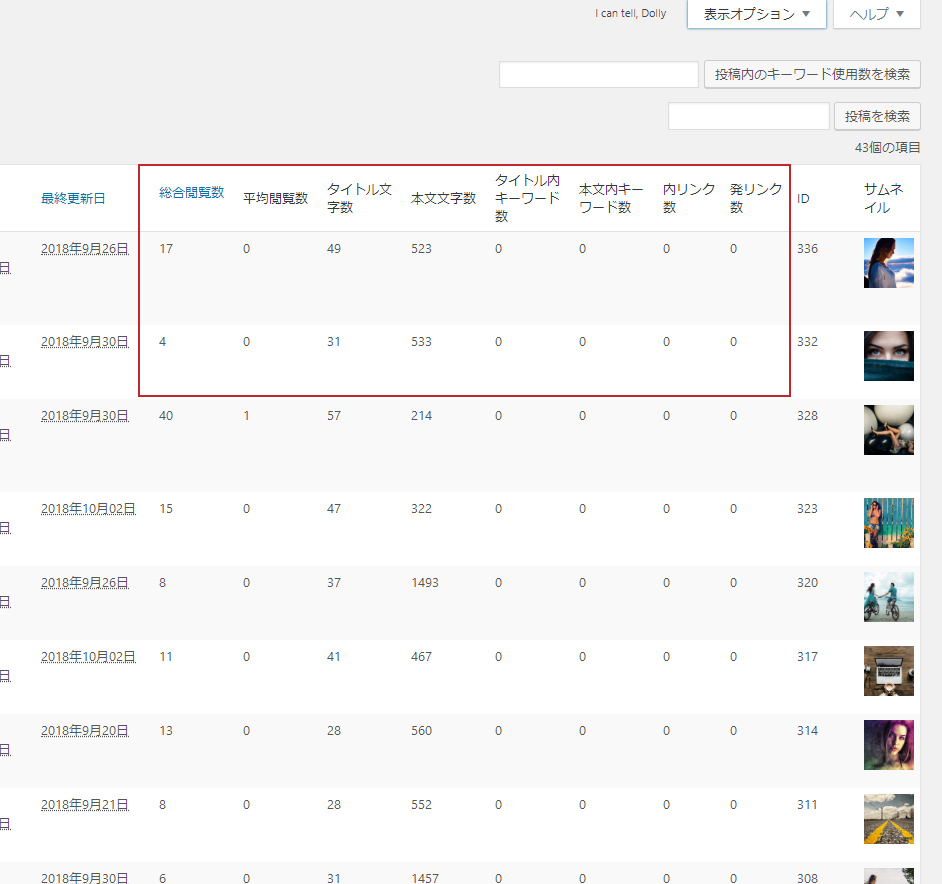
Task: Click the サムネイル column header
Action: point(884,198)
